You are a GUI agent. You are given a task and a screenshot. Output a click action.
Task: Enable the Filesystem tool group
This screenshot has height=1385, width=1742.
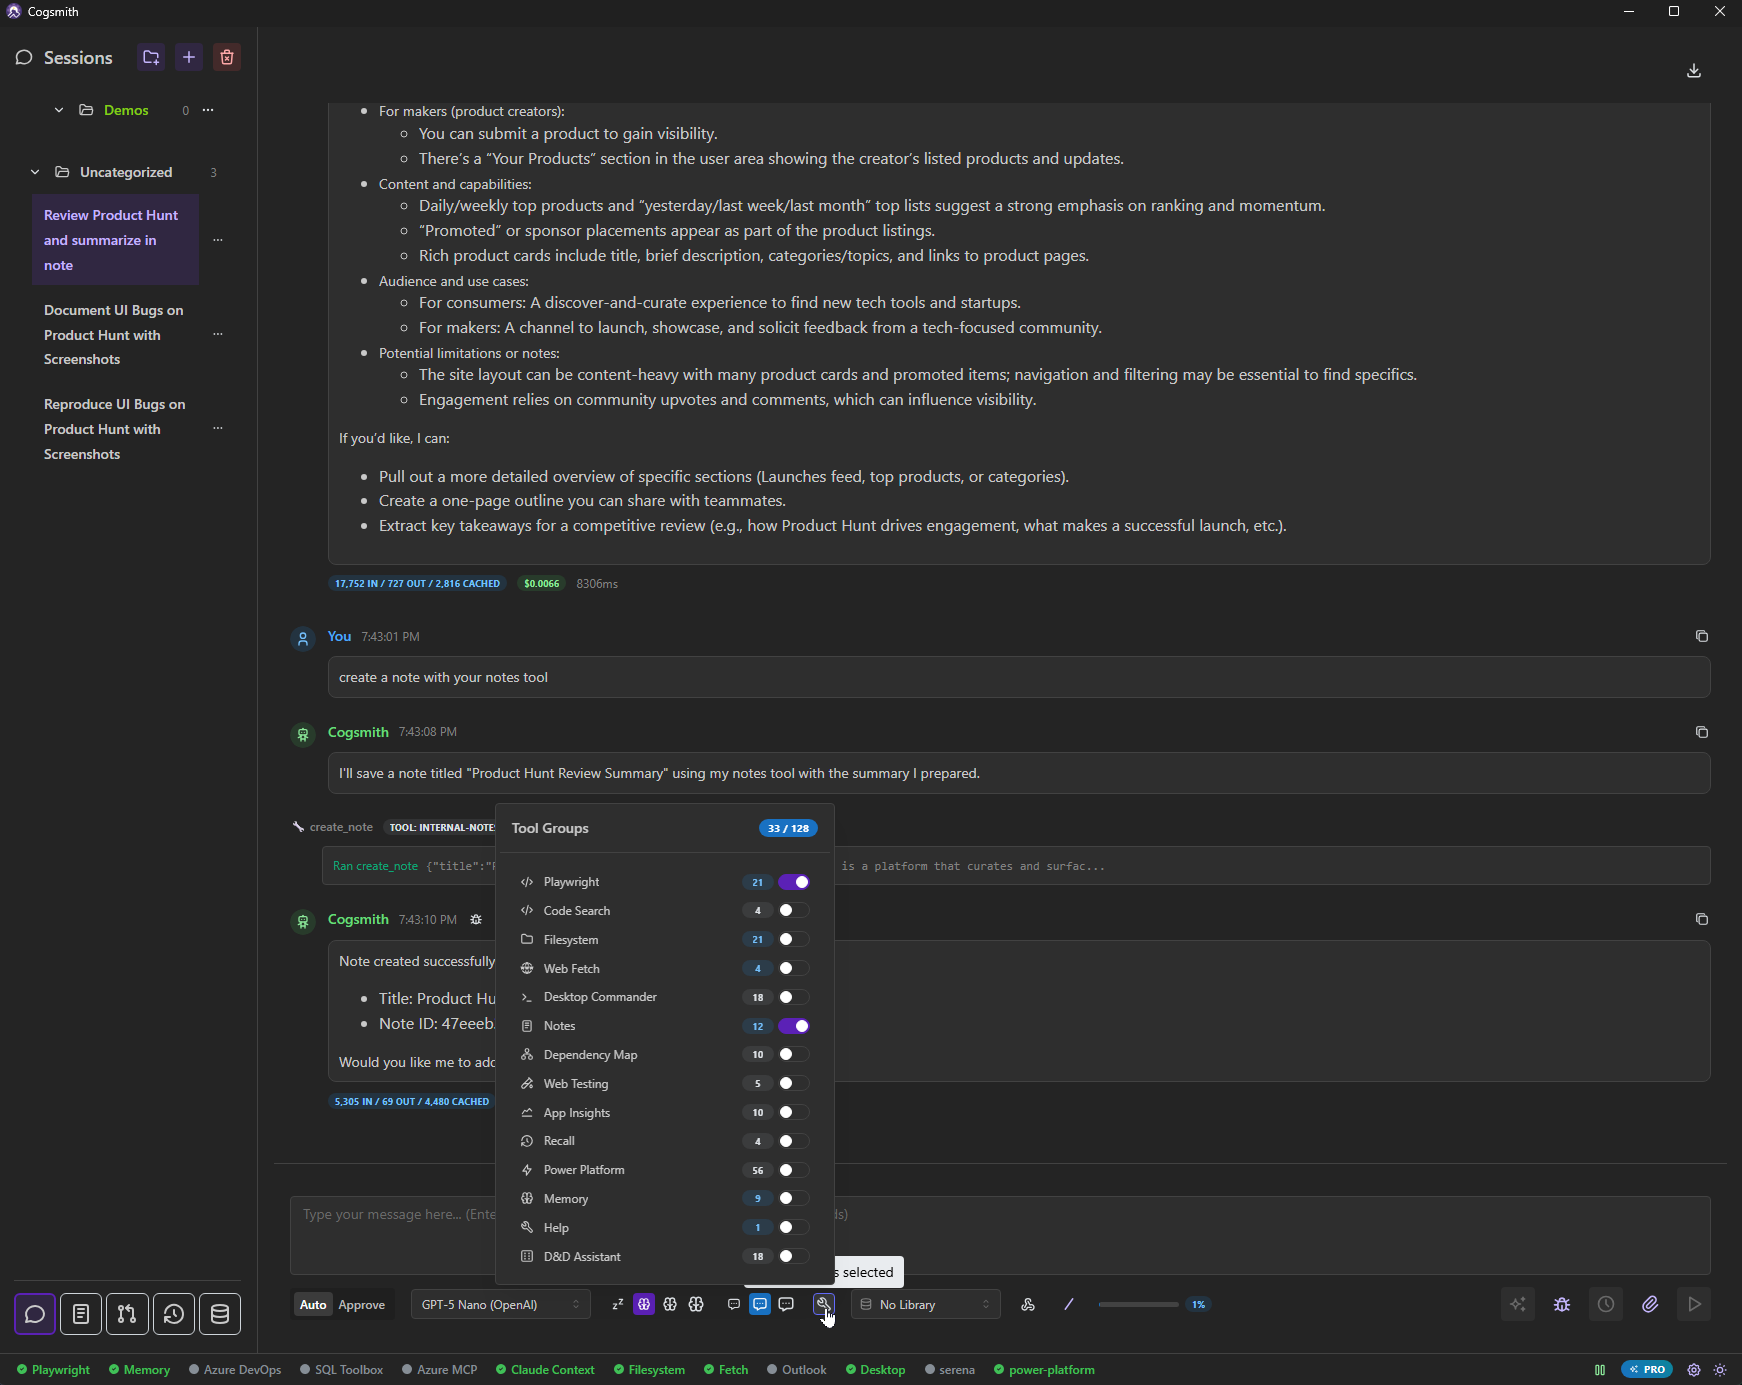coord(794,939)
